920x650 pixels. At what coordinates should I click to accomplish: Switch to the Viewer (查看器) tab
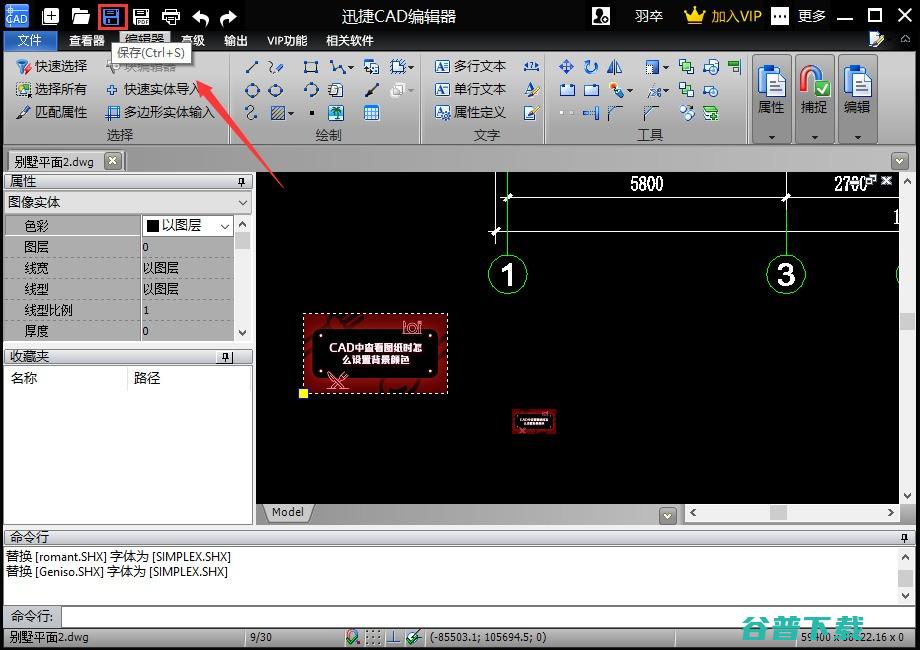pos(86,40)
